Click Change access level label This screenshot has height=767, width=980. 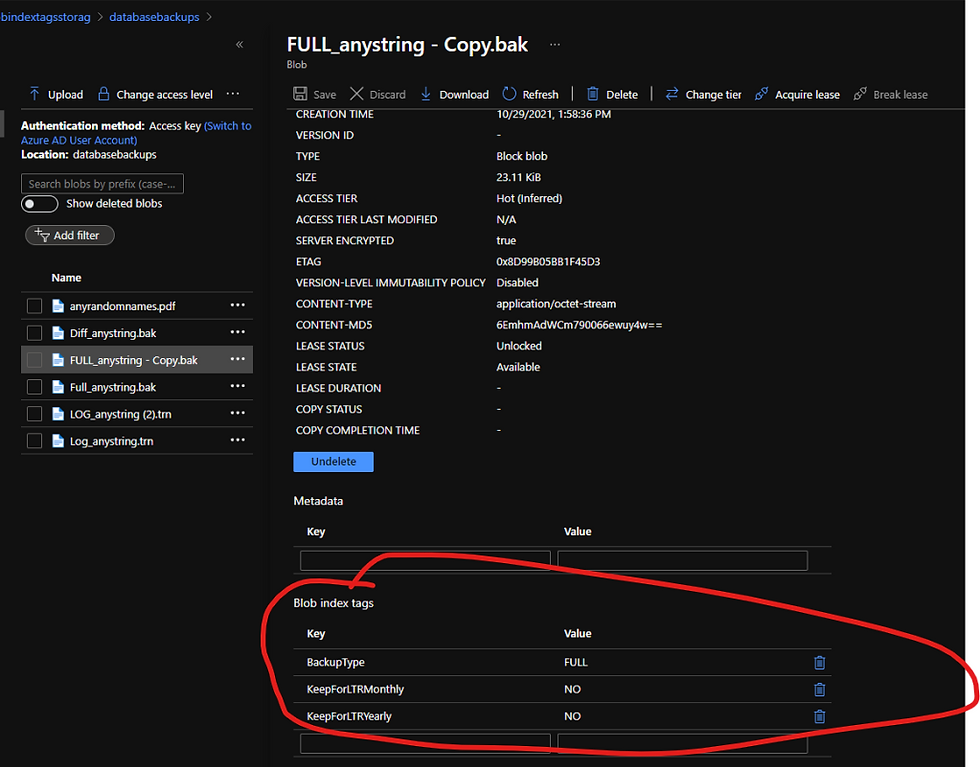pyautogui.click(x=164, y=94)
